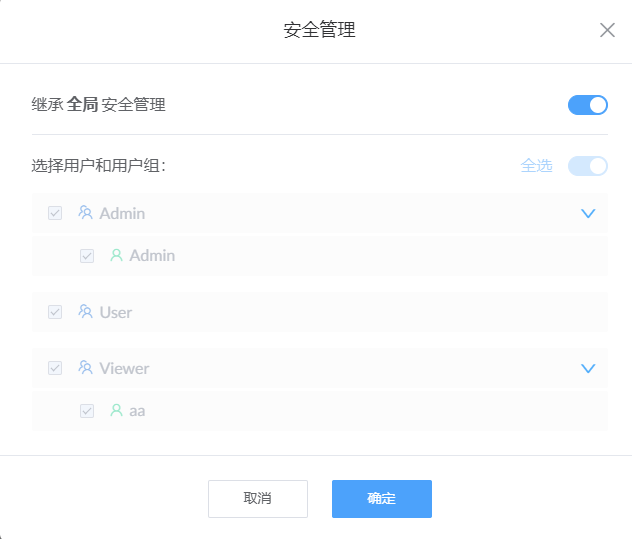Close the 安全管理 dialog with X
The image size is (632, 539).
[607, 30]
